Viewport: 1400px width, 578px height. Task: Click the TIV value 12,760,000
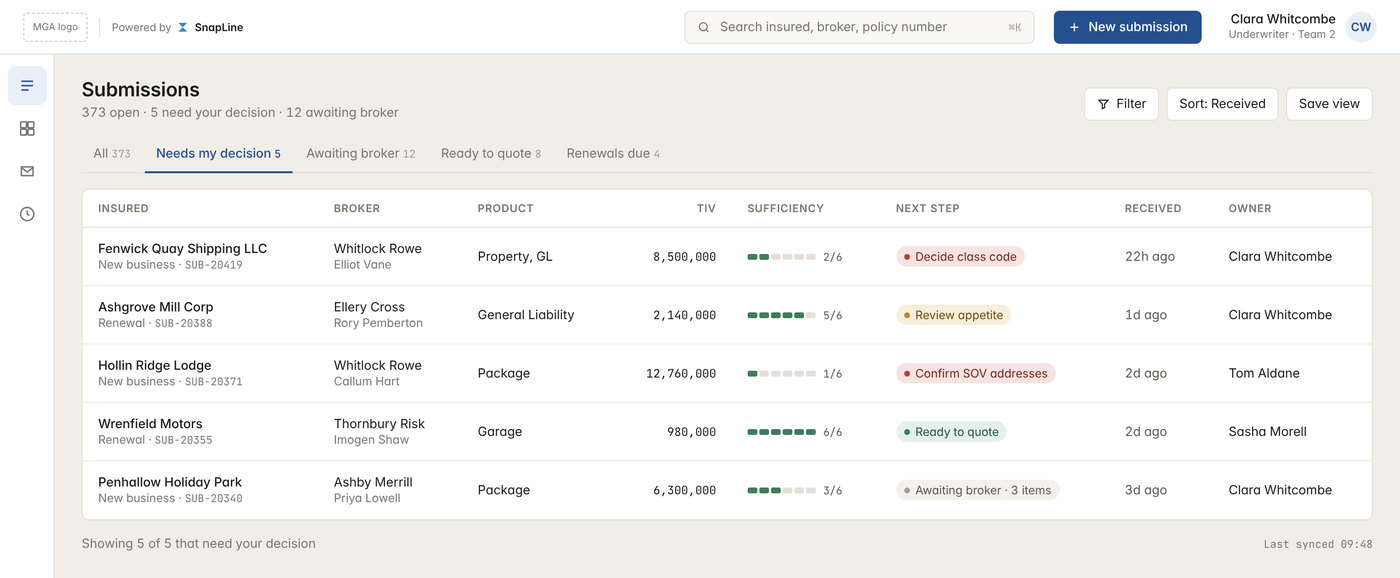click(x=681, y=374)
